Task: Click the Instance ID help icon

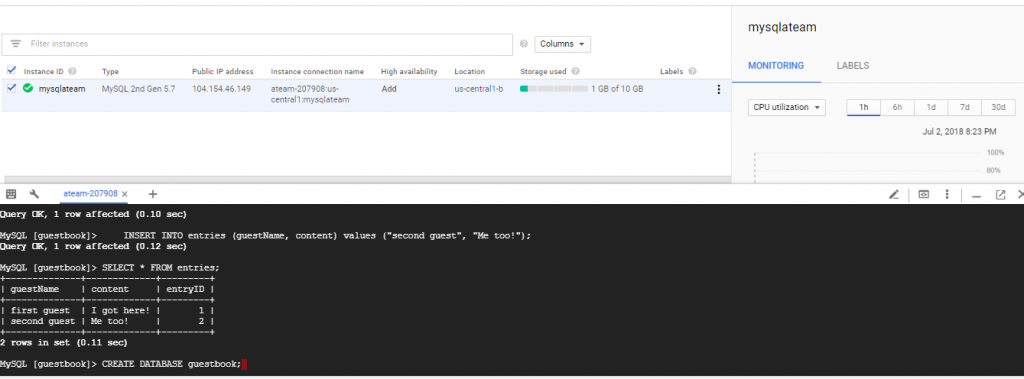Action: [x=72, y=71]
